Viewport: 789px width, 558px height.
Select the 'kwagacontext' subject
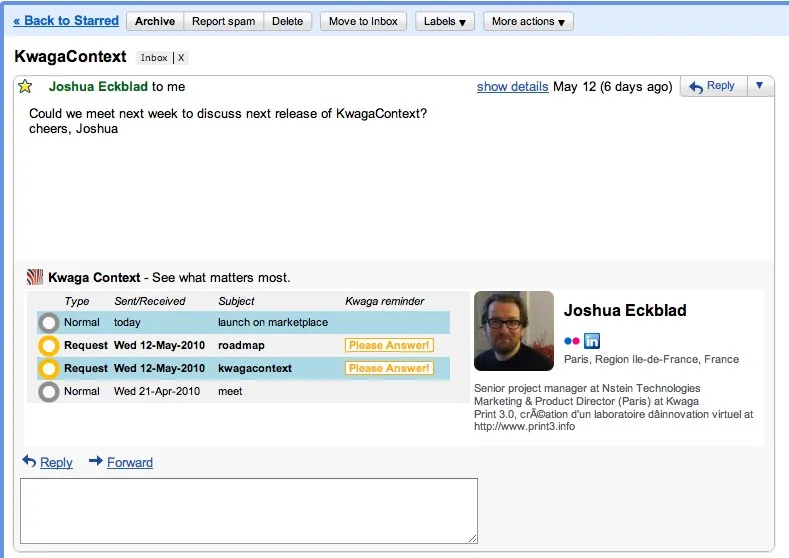(255, 368)
